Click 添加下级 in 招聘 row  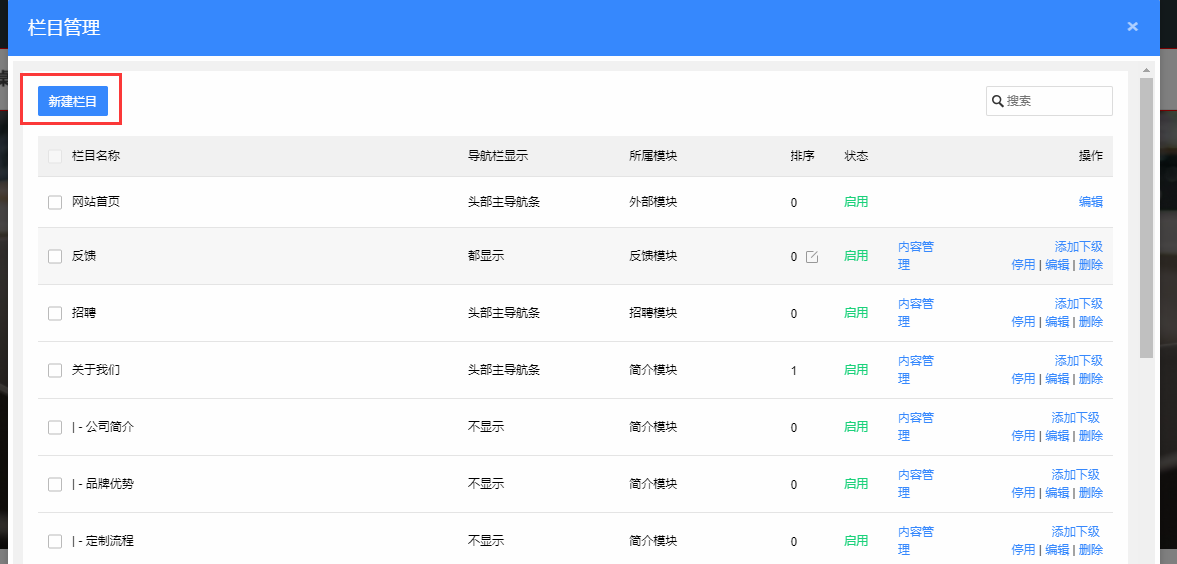click(x=1079, y=303)
